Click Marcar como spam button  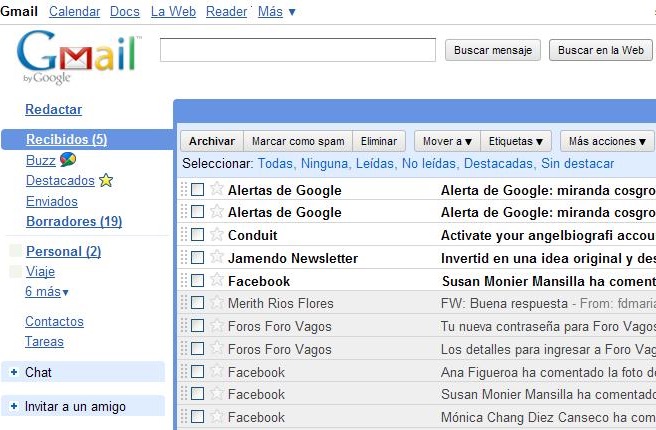[298, 141]
